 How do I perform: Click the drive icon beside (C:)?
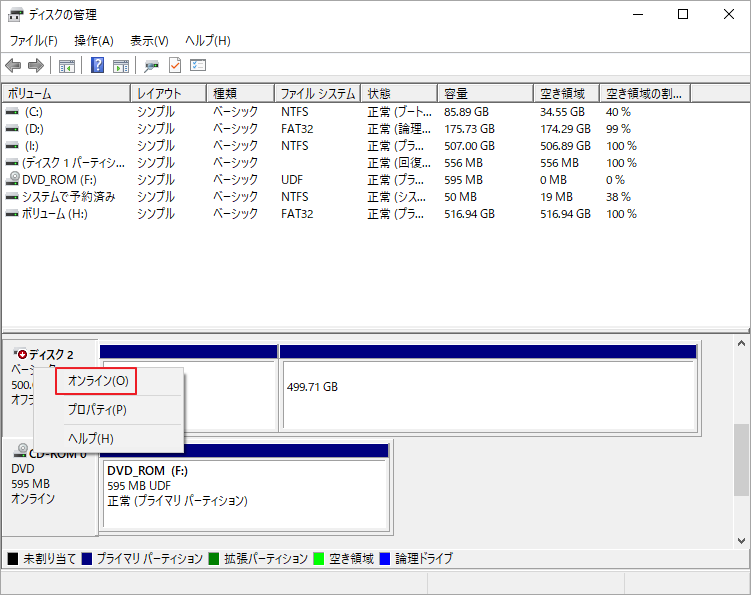[12, 112]
